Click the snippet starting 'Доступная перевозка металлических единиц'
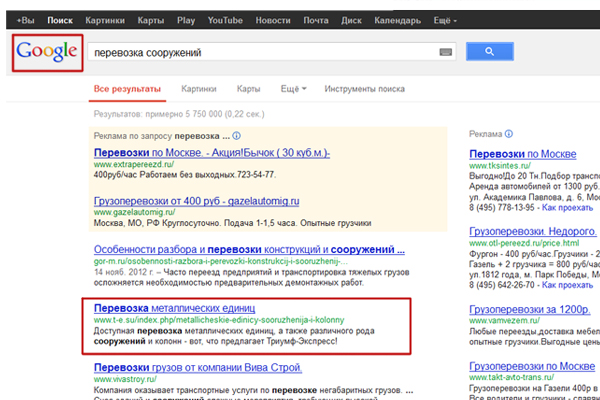The width and height of the screenshot is (600, 400). coord(234,336)
